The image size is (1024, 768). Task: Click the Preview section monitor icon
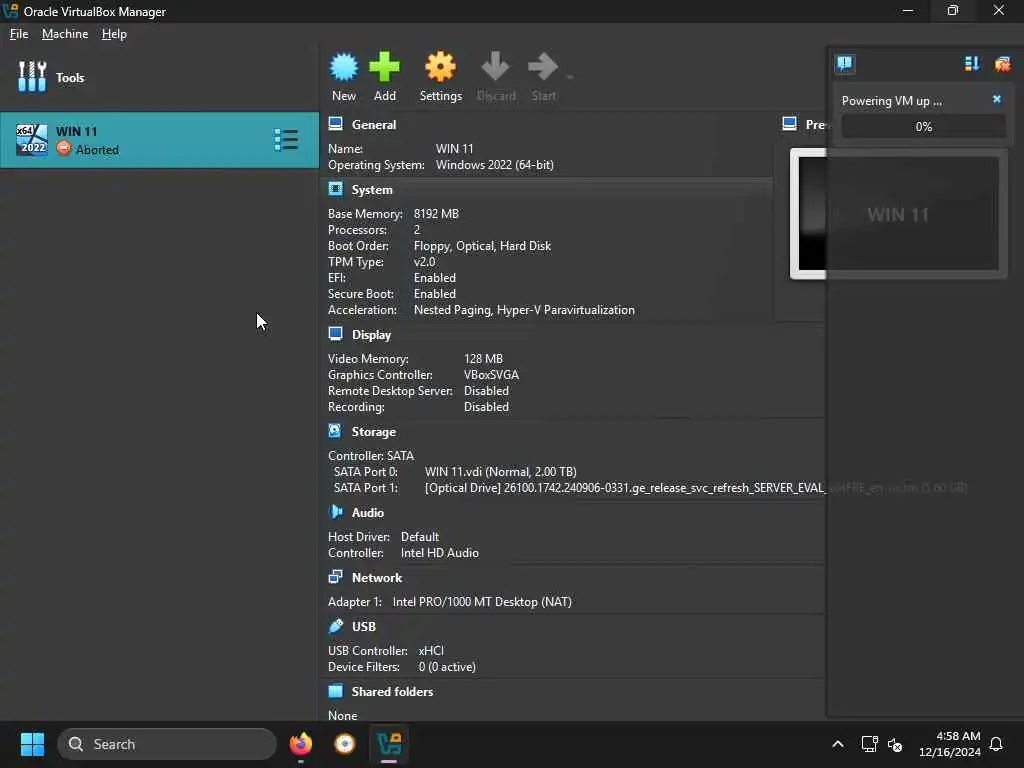tap(790, 123)
